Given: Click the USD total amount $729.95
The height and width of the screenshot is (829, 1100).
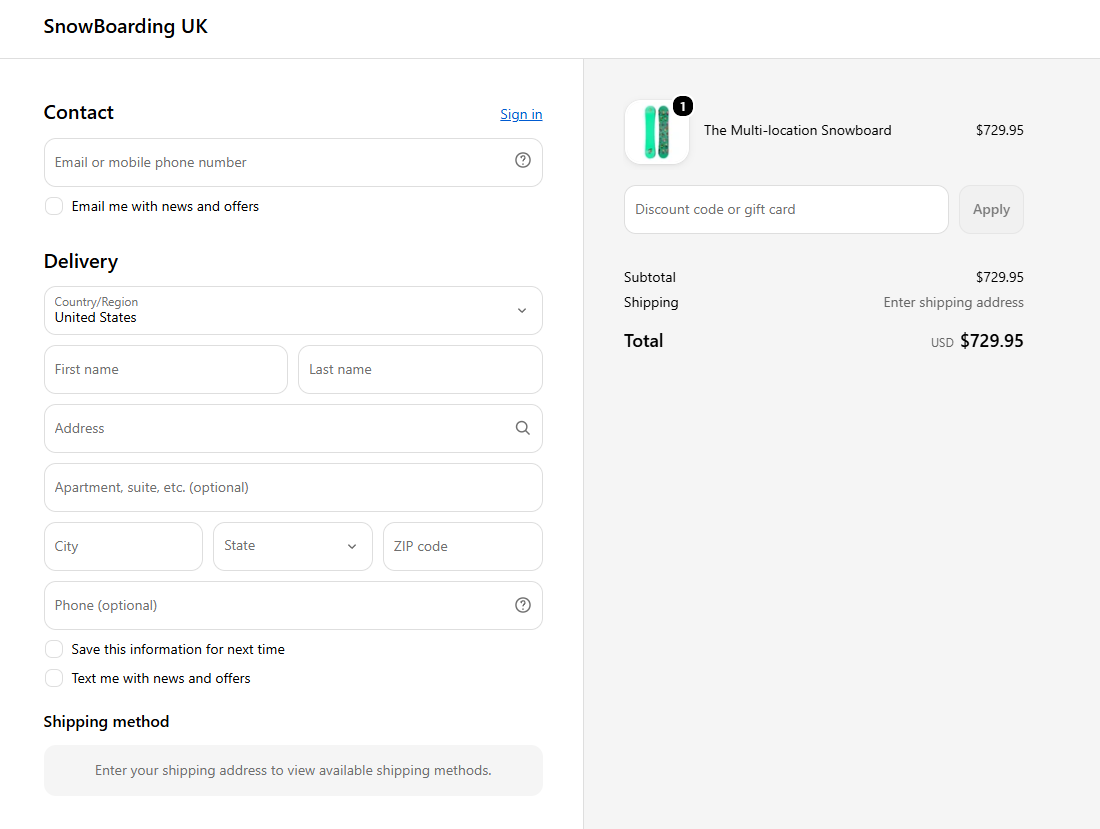Looking at the screenshot, I should coord(991,341).
